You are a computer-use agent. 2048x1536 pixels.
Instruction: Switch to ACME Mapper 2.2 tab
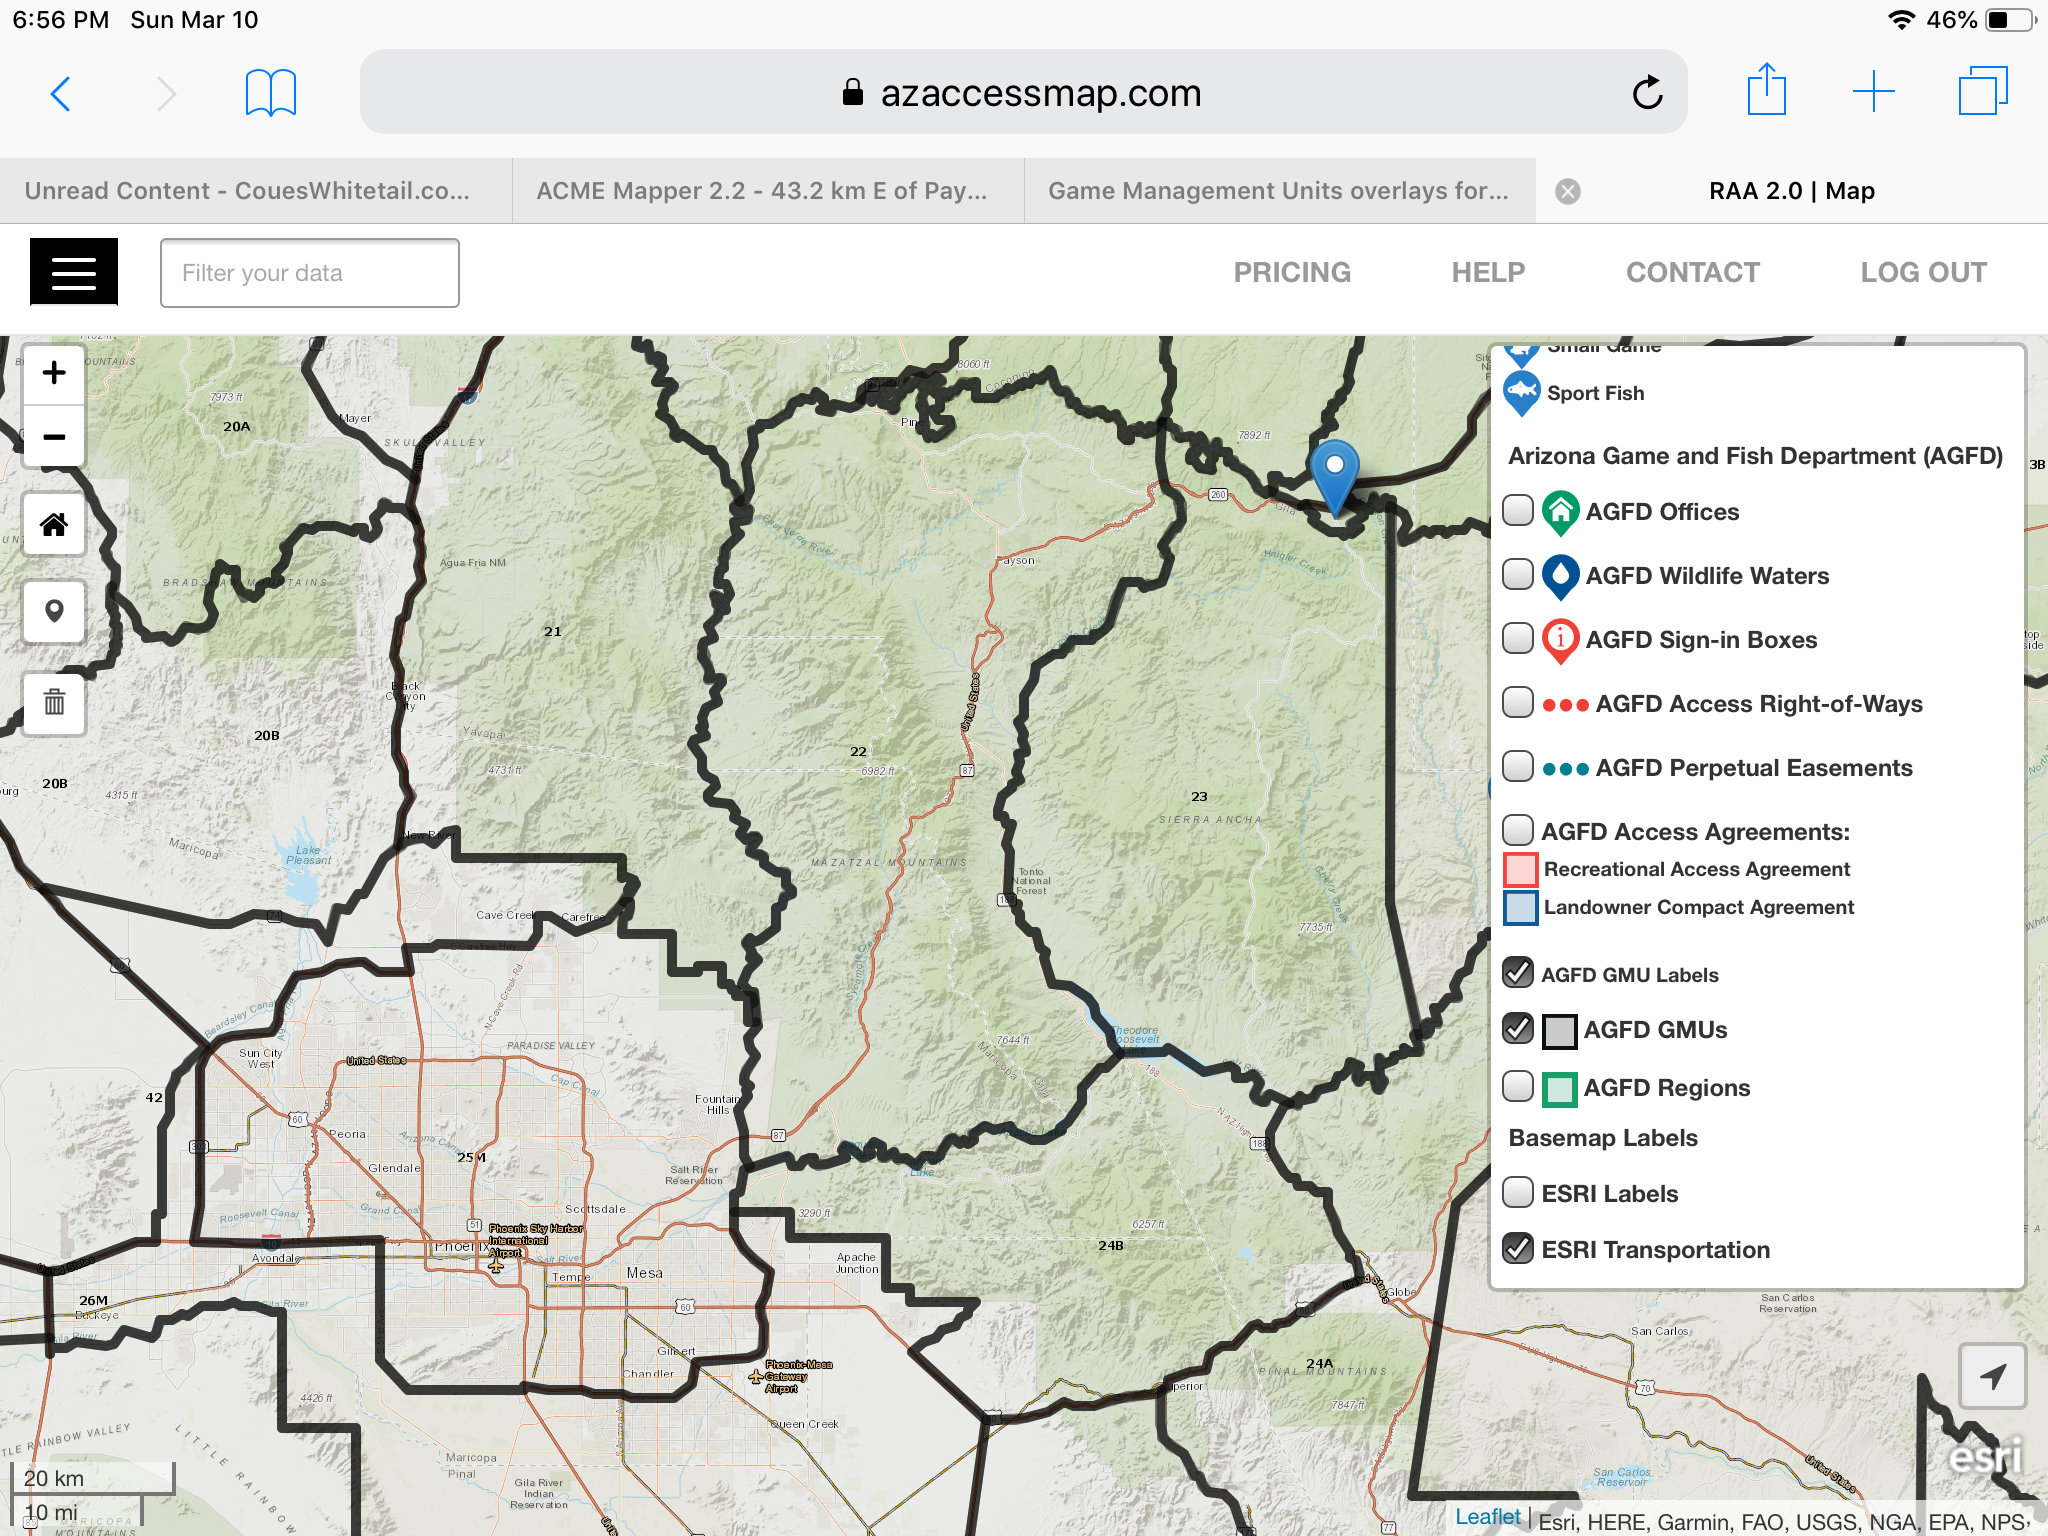pyautogui.click(x=768, y=191)
